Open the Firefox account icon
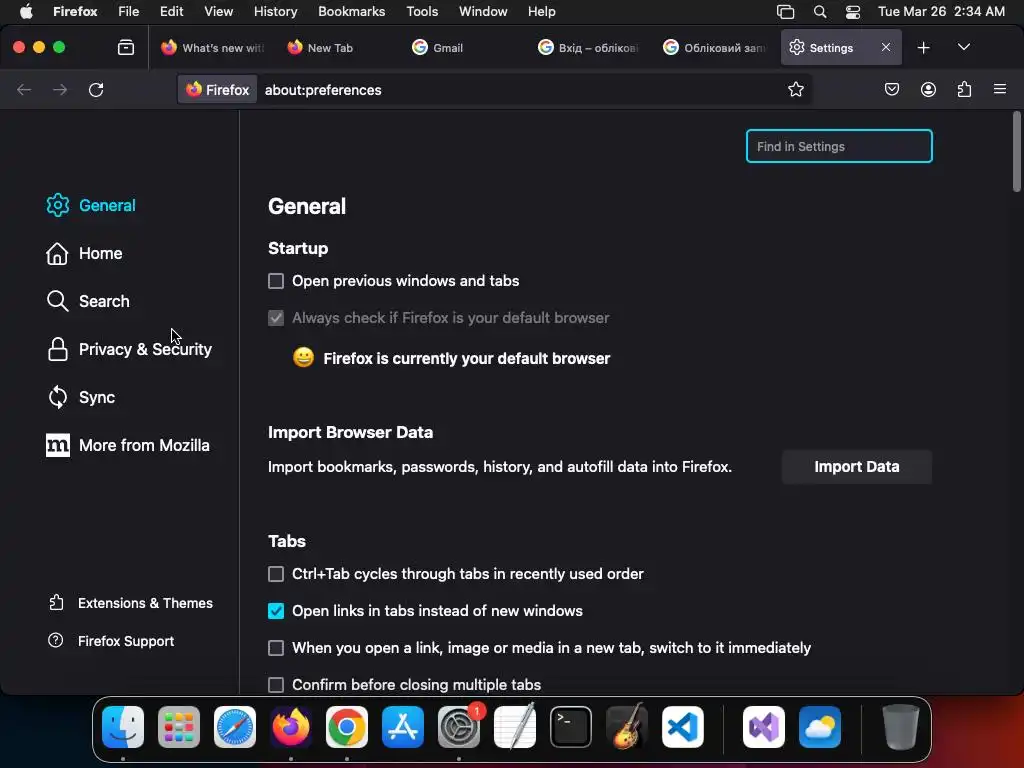The image size is (1024, 768). pyautogui.click(x=928, y=89)
